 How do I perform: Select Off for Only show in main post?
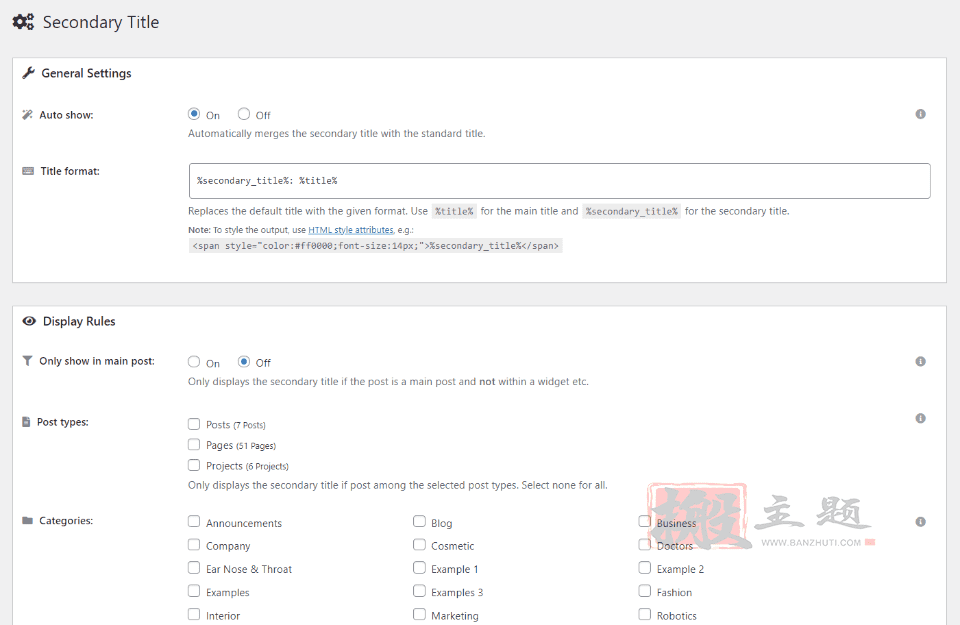pos(244,362)
